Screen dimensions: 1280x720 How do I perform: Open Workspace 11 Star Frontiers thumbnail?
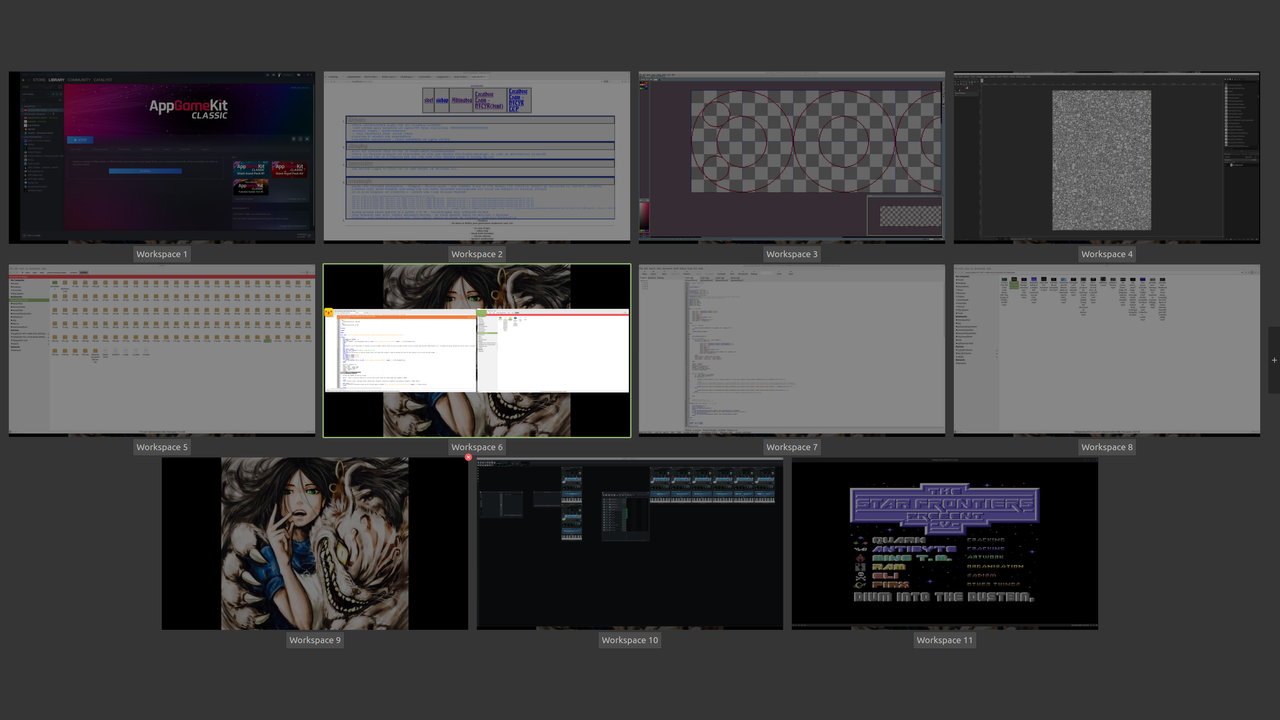(945, 543)
